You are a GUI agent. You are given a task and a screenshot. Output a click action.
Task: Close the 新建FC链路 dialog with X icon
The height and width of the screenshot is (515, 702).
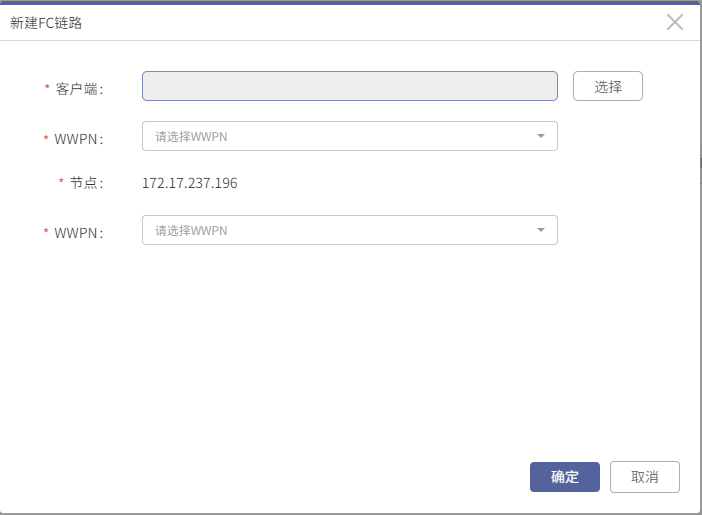675,21
